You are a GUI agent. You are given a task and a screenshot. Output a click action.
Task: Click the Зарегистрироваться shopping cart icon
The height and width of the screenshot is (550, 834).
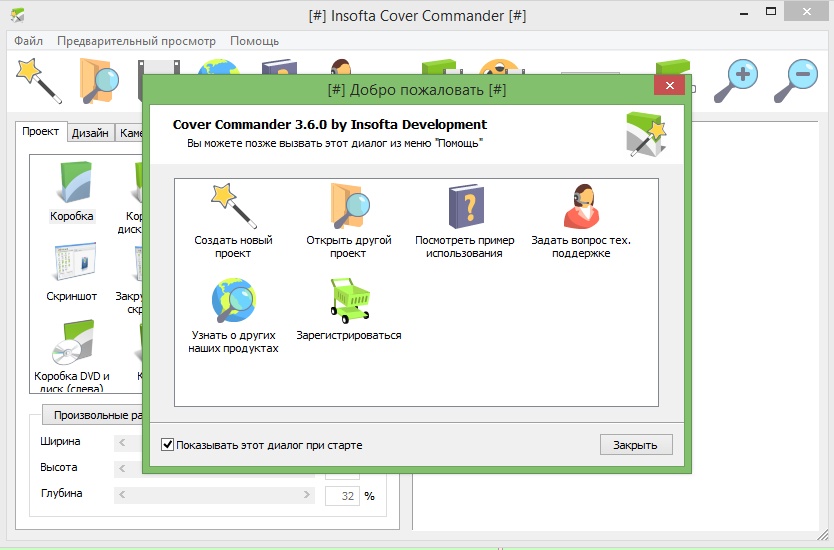coord(349,310)
